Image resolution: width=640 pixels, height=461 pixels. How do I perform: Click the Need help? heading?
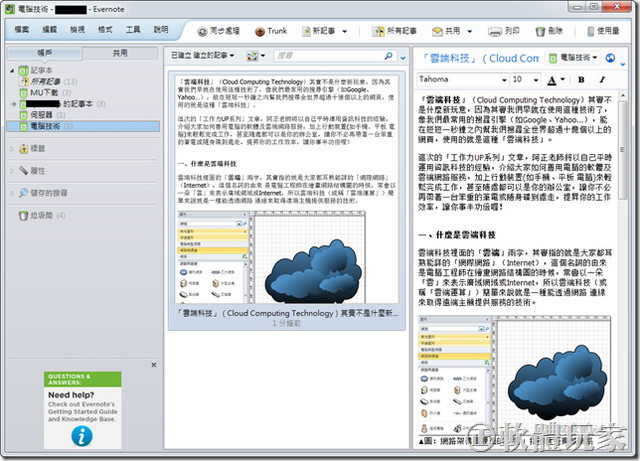[x=71, y=395]
